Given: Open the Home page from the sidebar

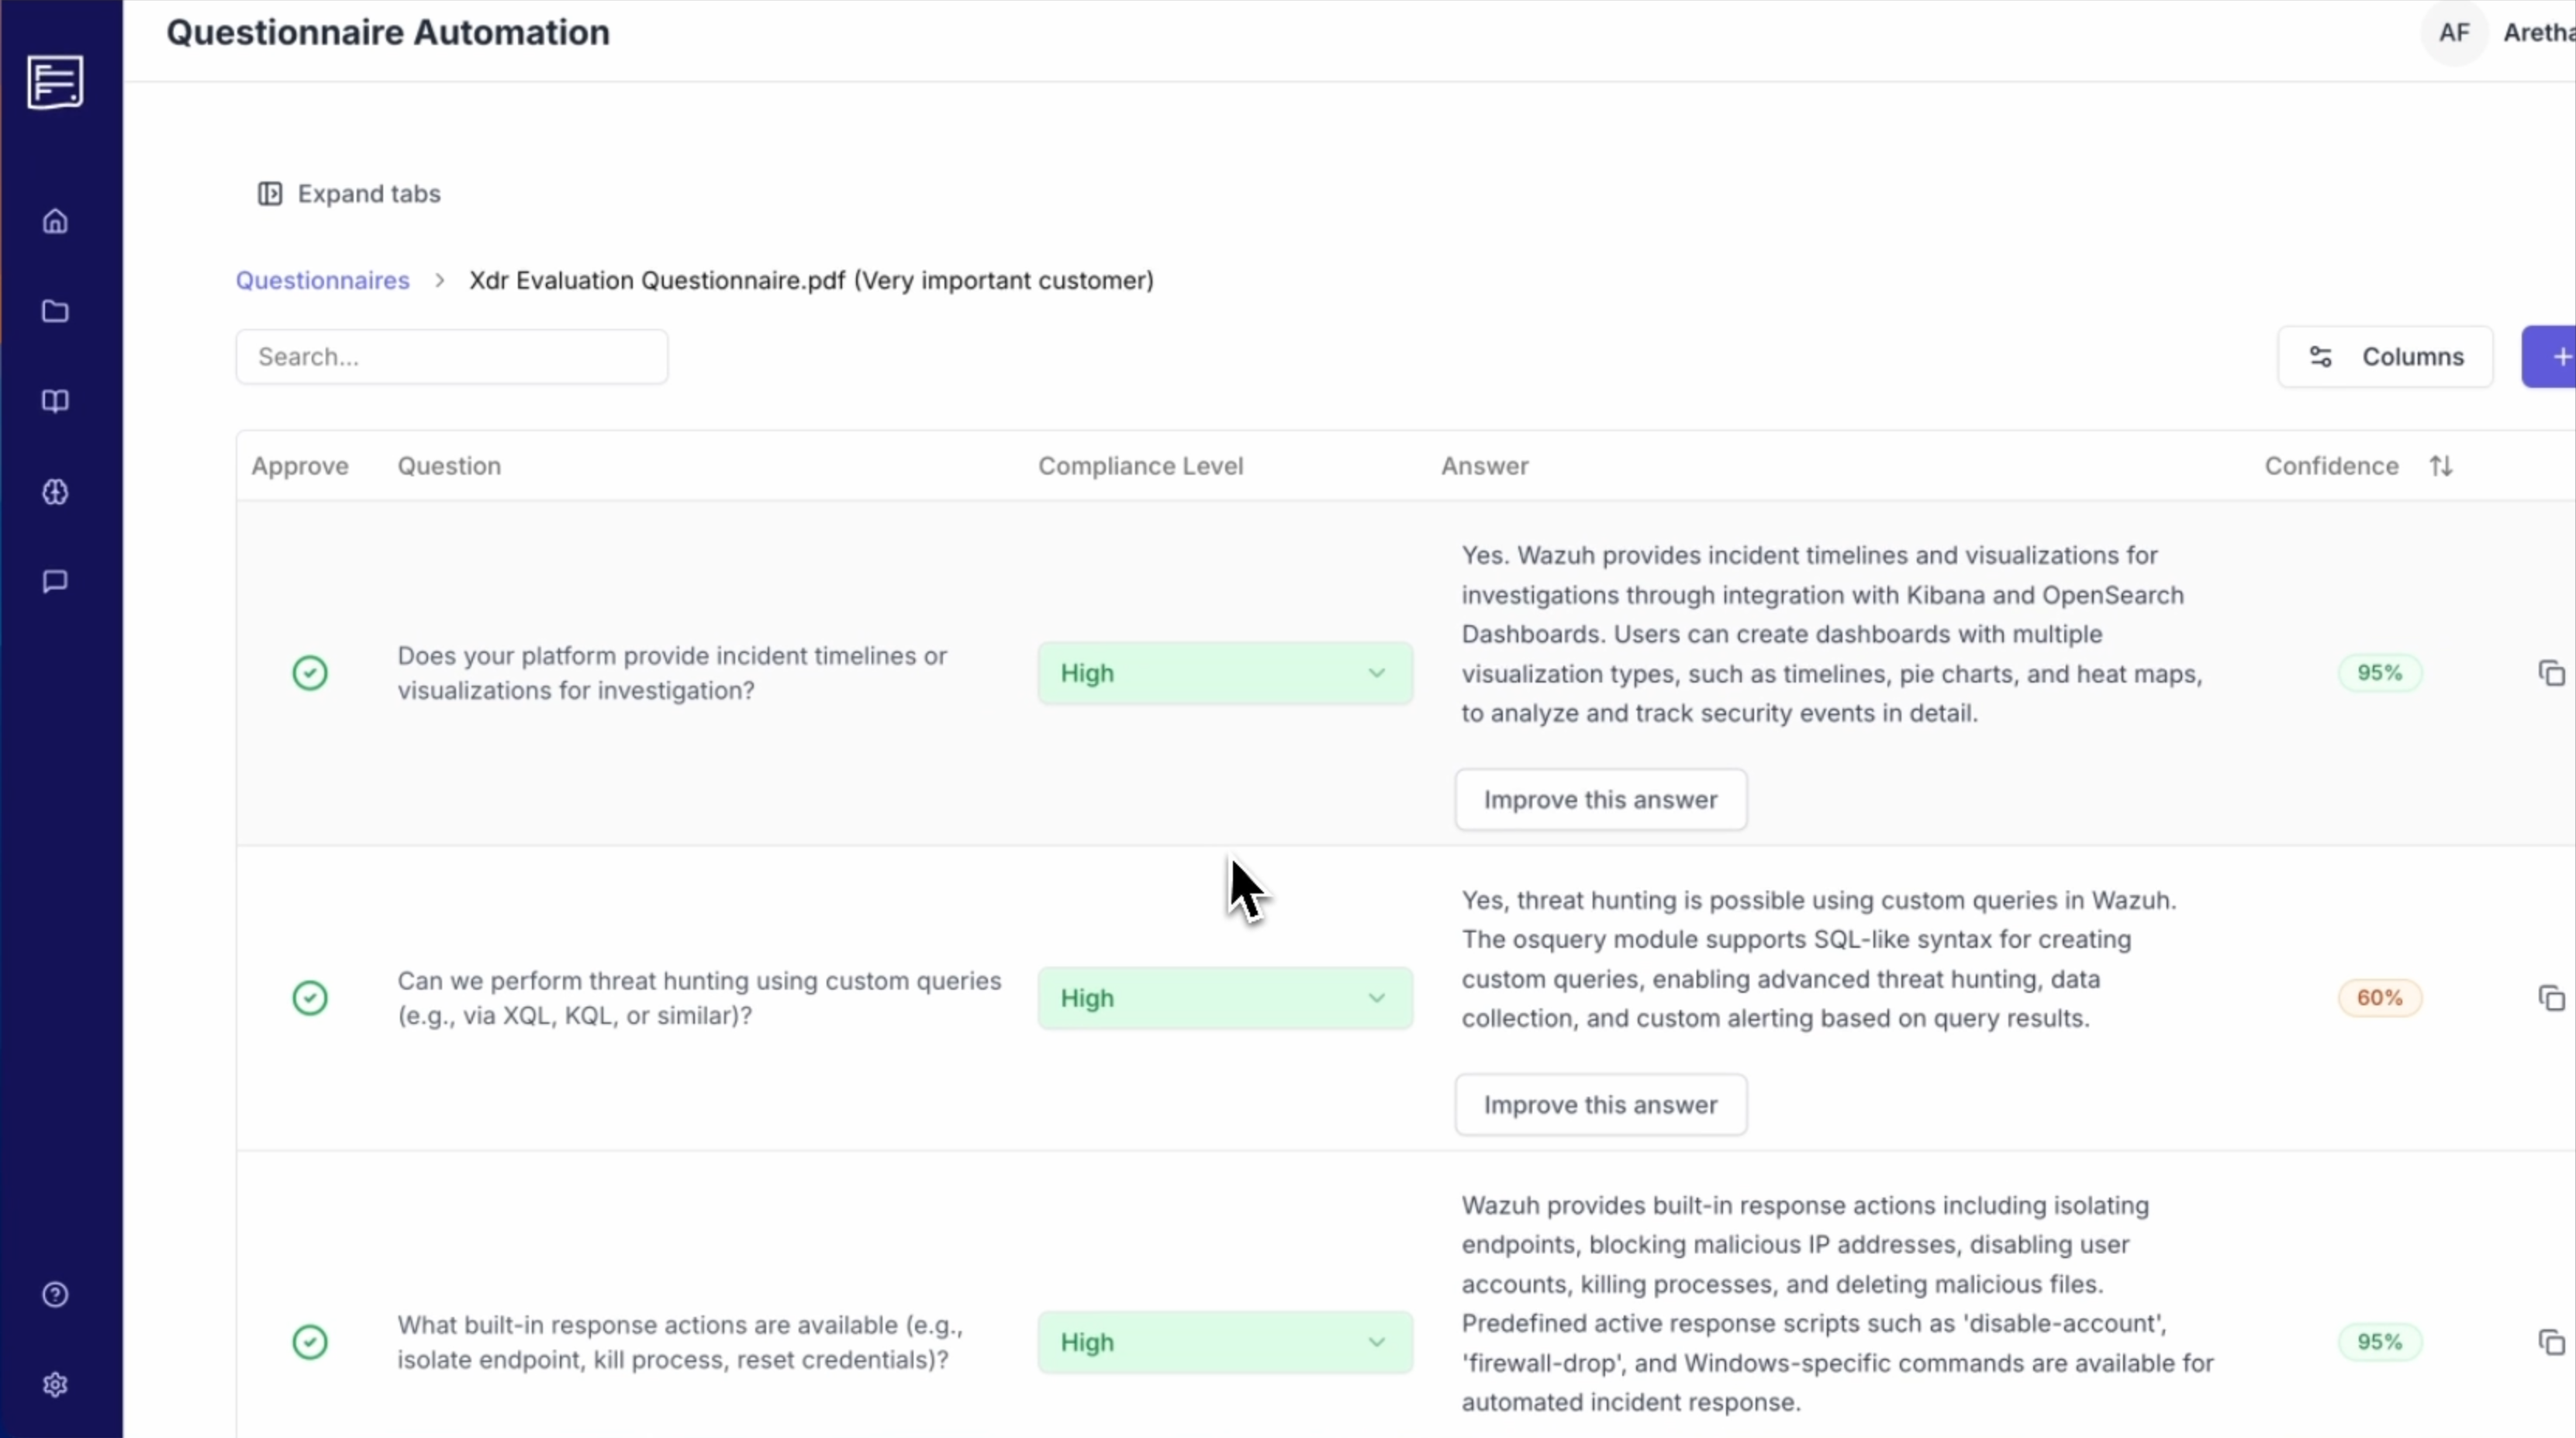Looking at the screenshot, I should (x=55, y=220).
